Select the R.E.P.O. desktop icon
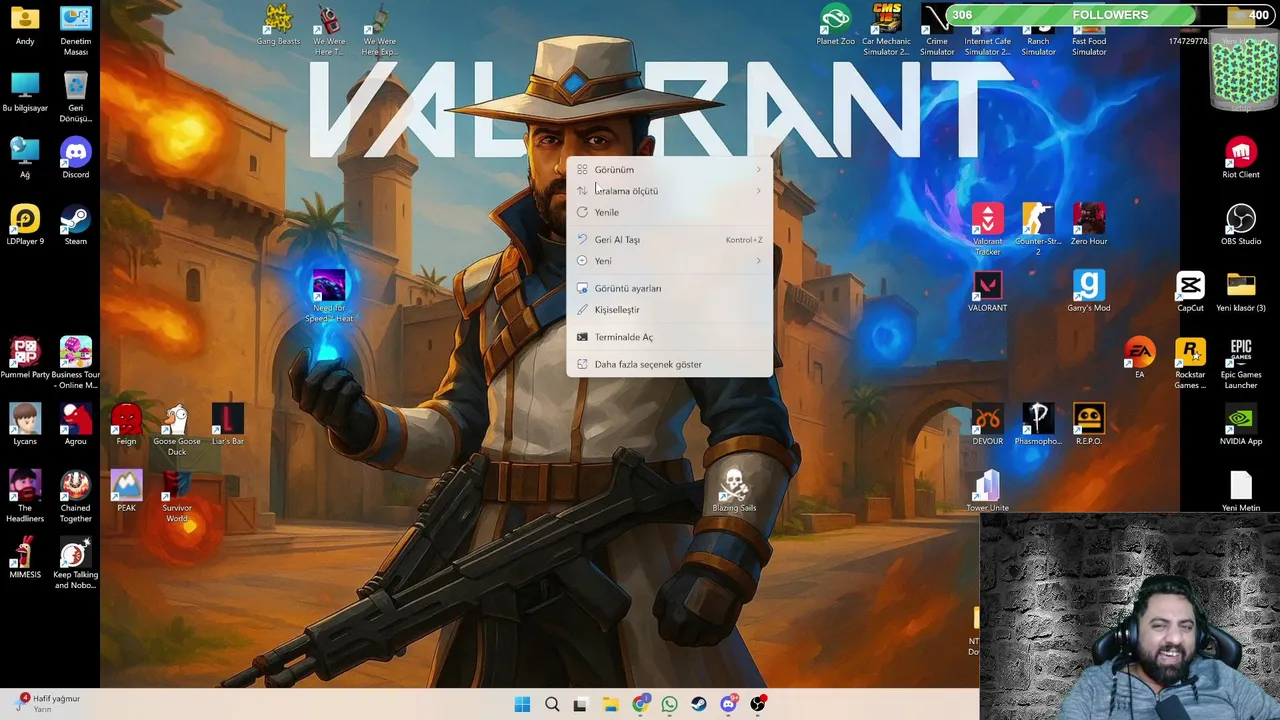 point(1089,425)
